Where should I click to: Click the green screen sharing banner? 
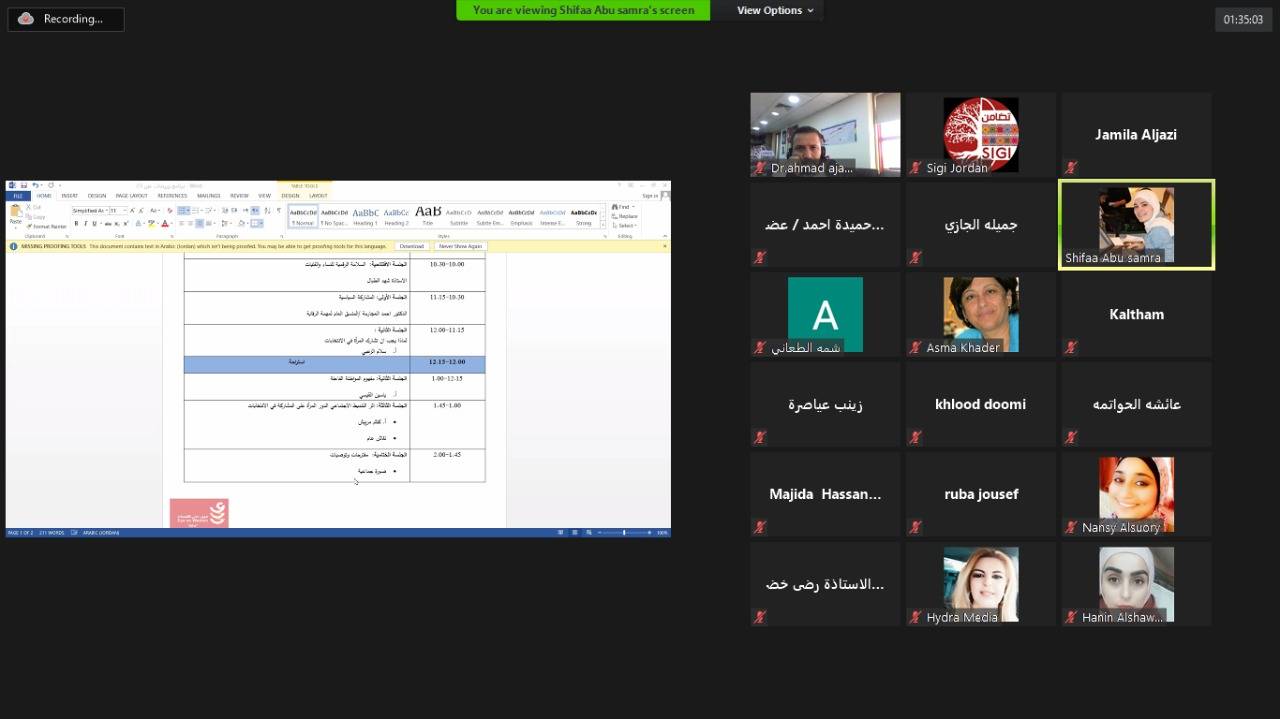click(x=583, y=10)
